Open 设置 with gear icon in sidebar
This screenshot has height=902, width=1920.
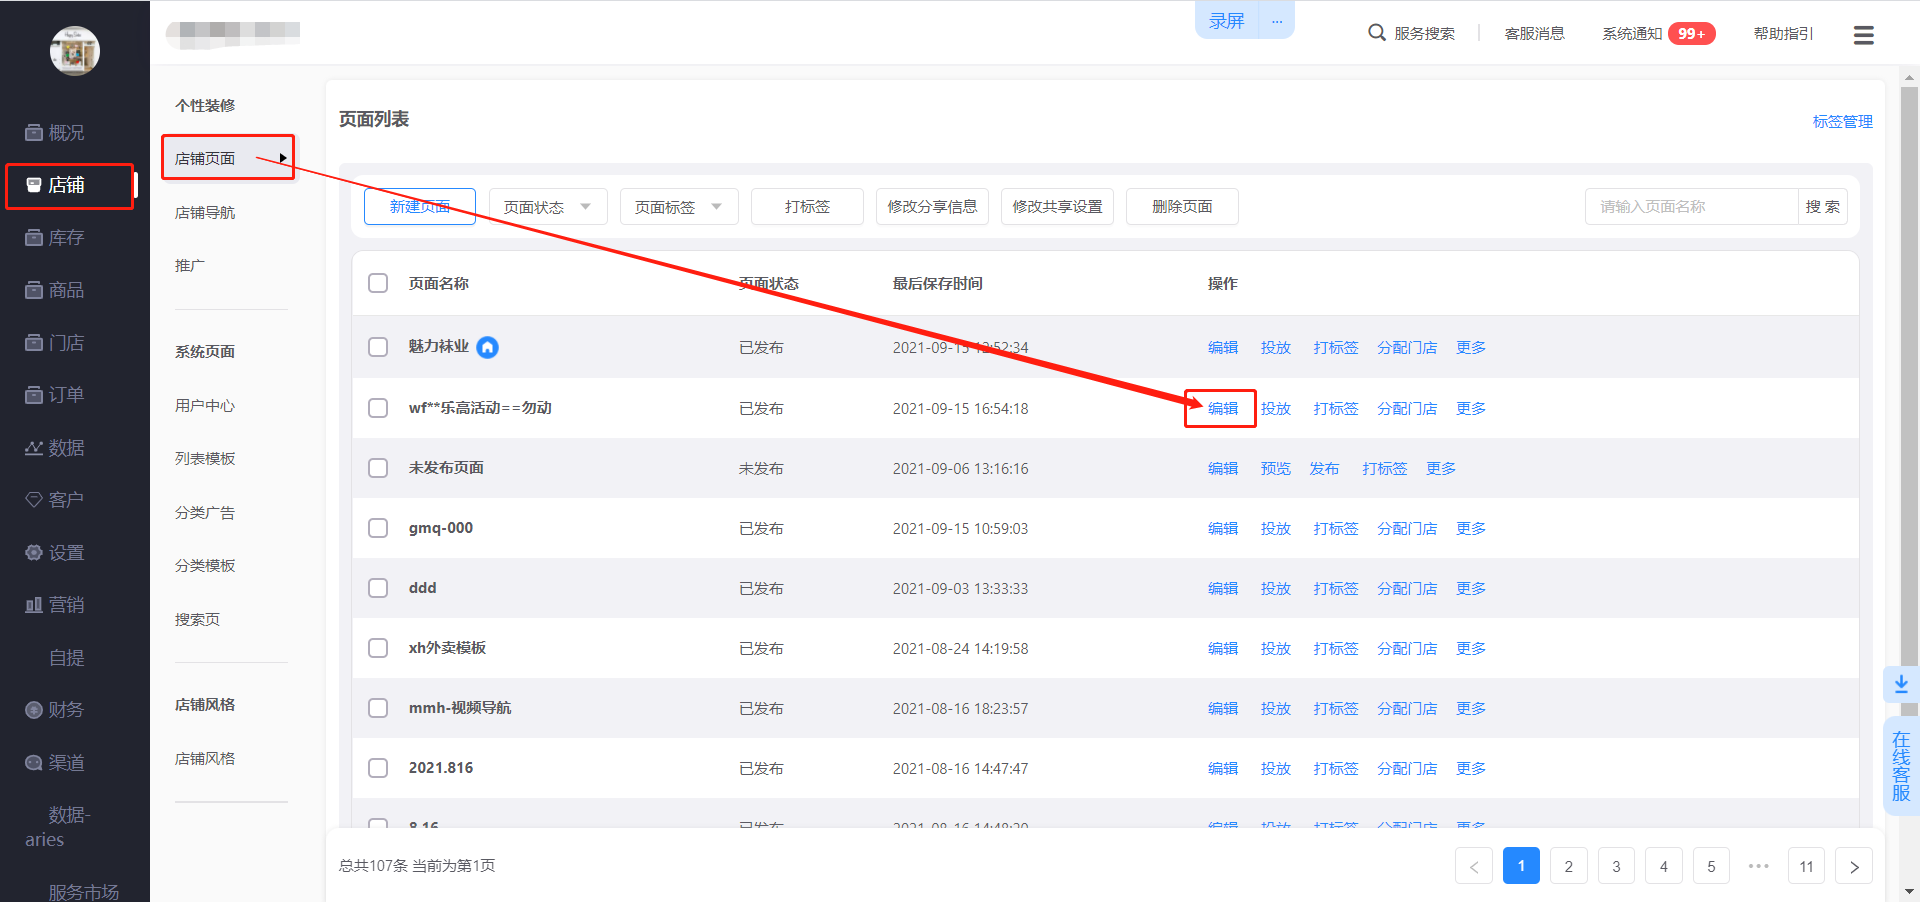pos(56,553)
